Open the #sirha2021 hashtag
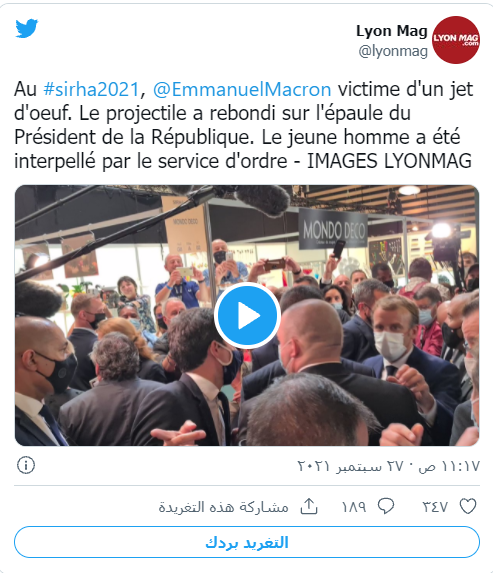Viewport: 493px width, 573px height. 91,89
